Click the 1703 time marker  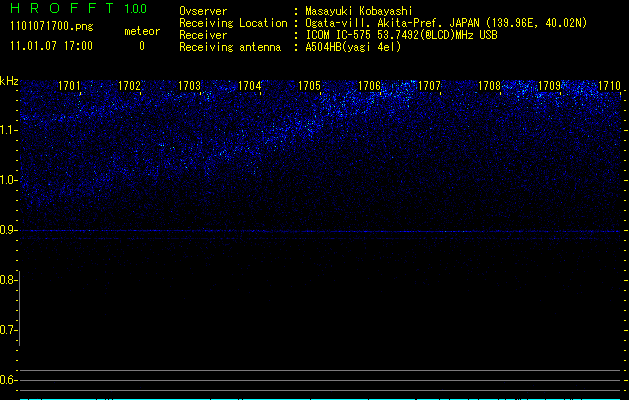[189, 86]
